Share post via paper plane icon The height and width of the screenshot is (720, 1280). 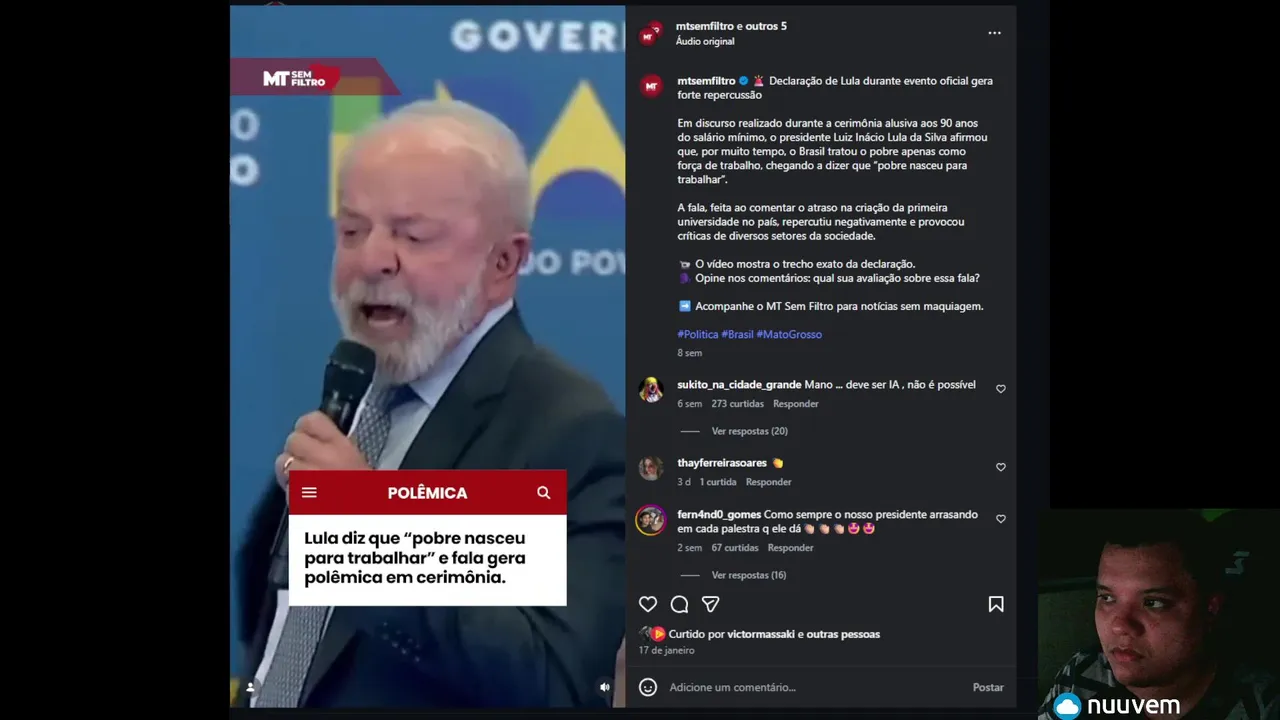710,604
